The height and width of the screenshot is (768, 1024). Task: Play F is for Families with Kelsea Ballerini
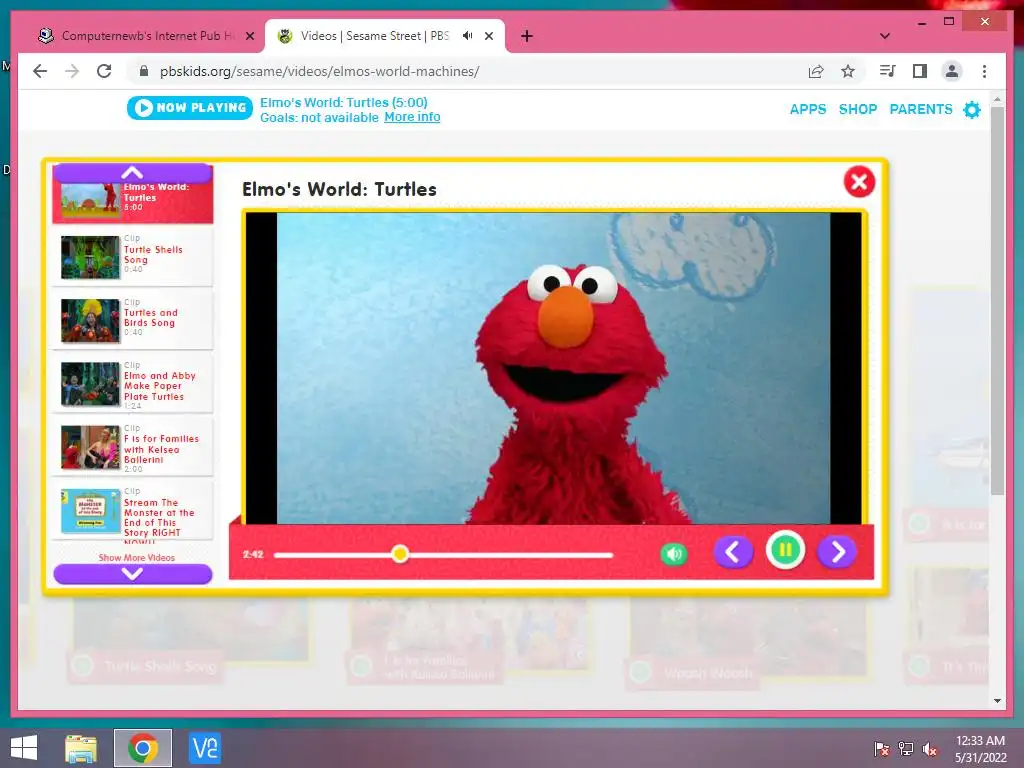click(x=133, y=447)
